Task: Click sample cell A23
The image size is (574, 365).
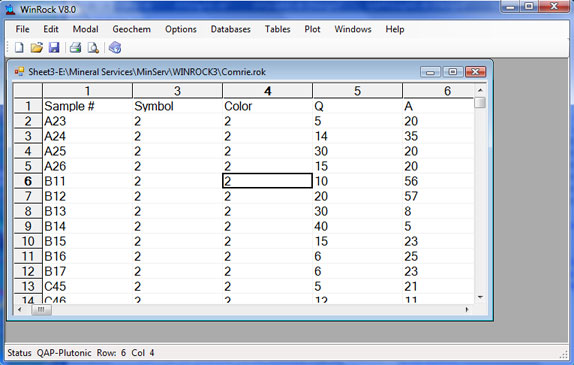Action: click(87, 121)
